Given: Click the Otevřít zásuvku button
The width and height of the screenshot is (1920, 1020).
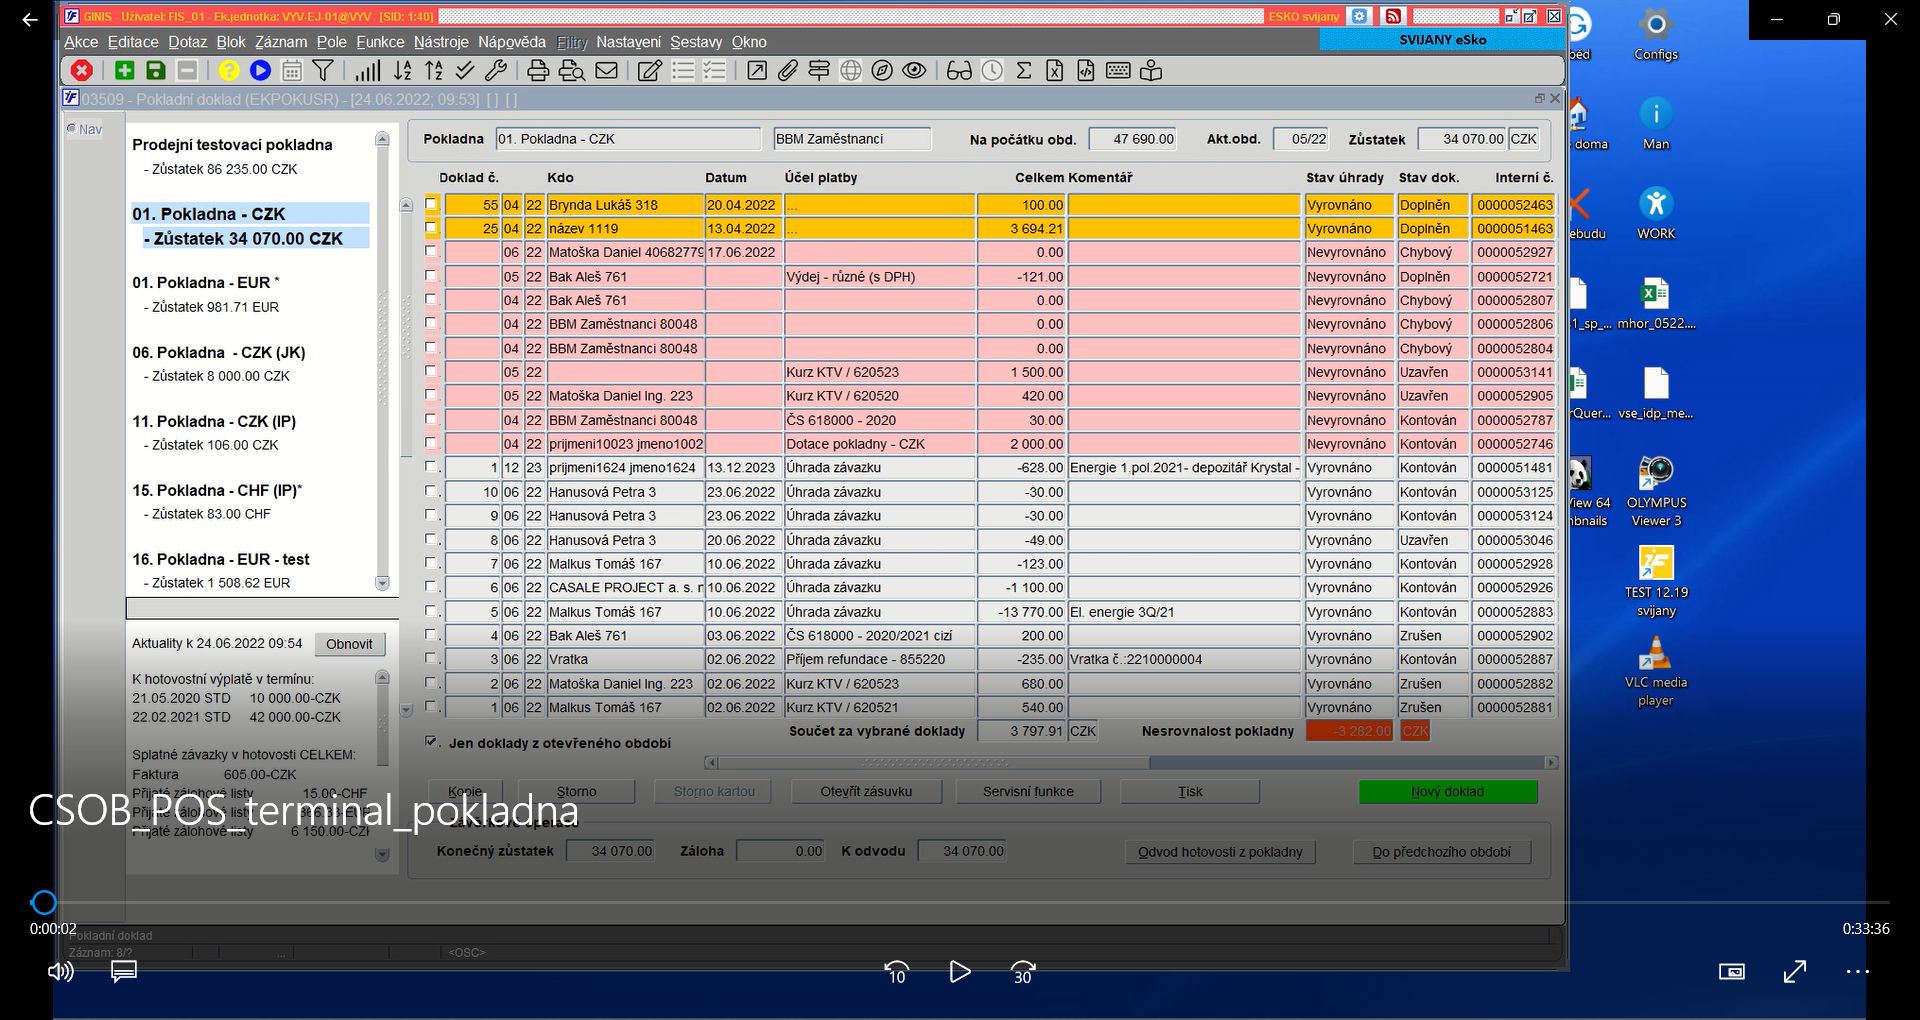Looking at the screenshot, I should (x=866, y=792).
